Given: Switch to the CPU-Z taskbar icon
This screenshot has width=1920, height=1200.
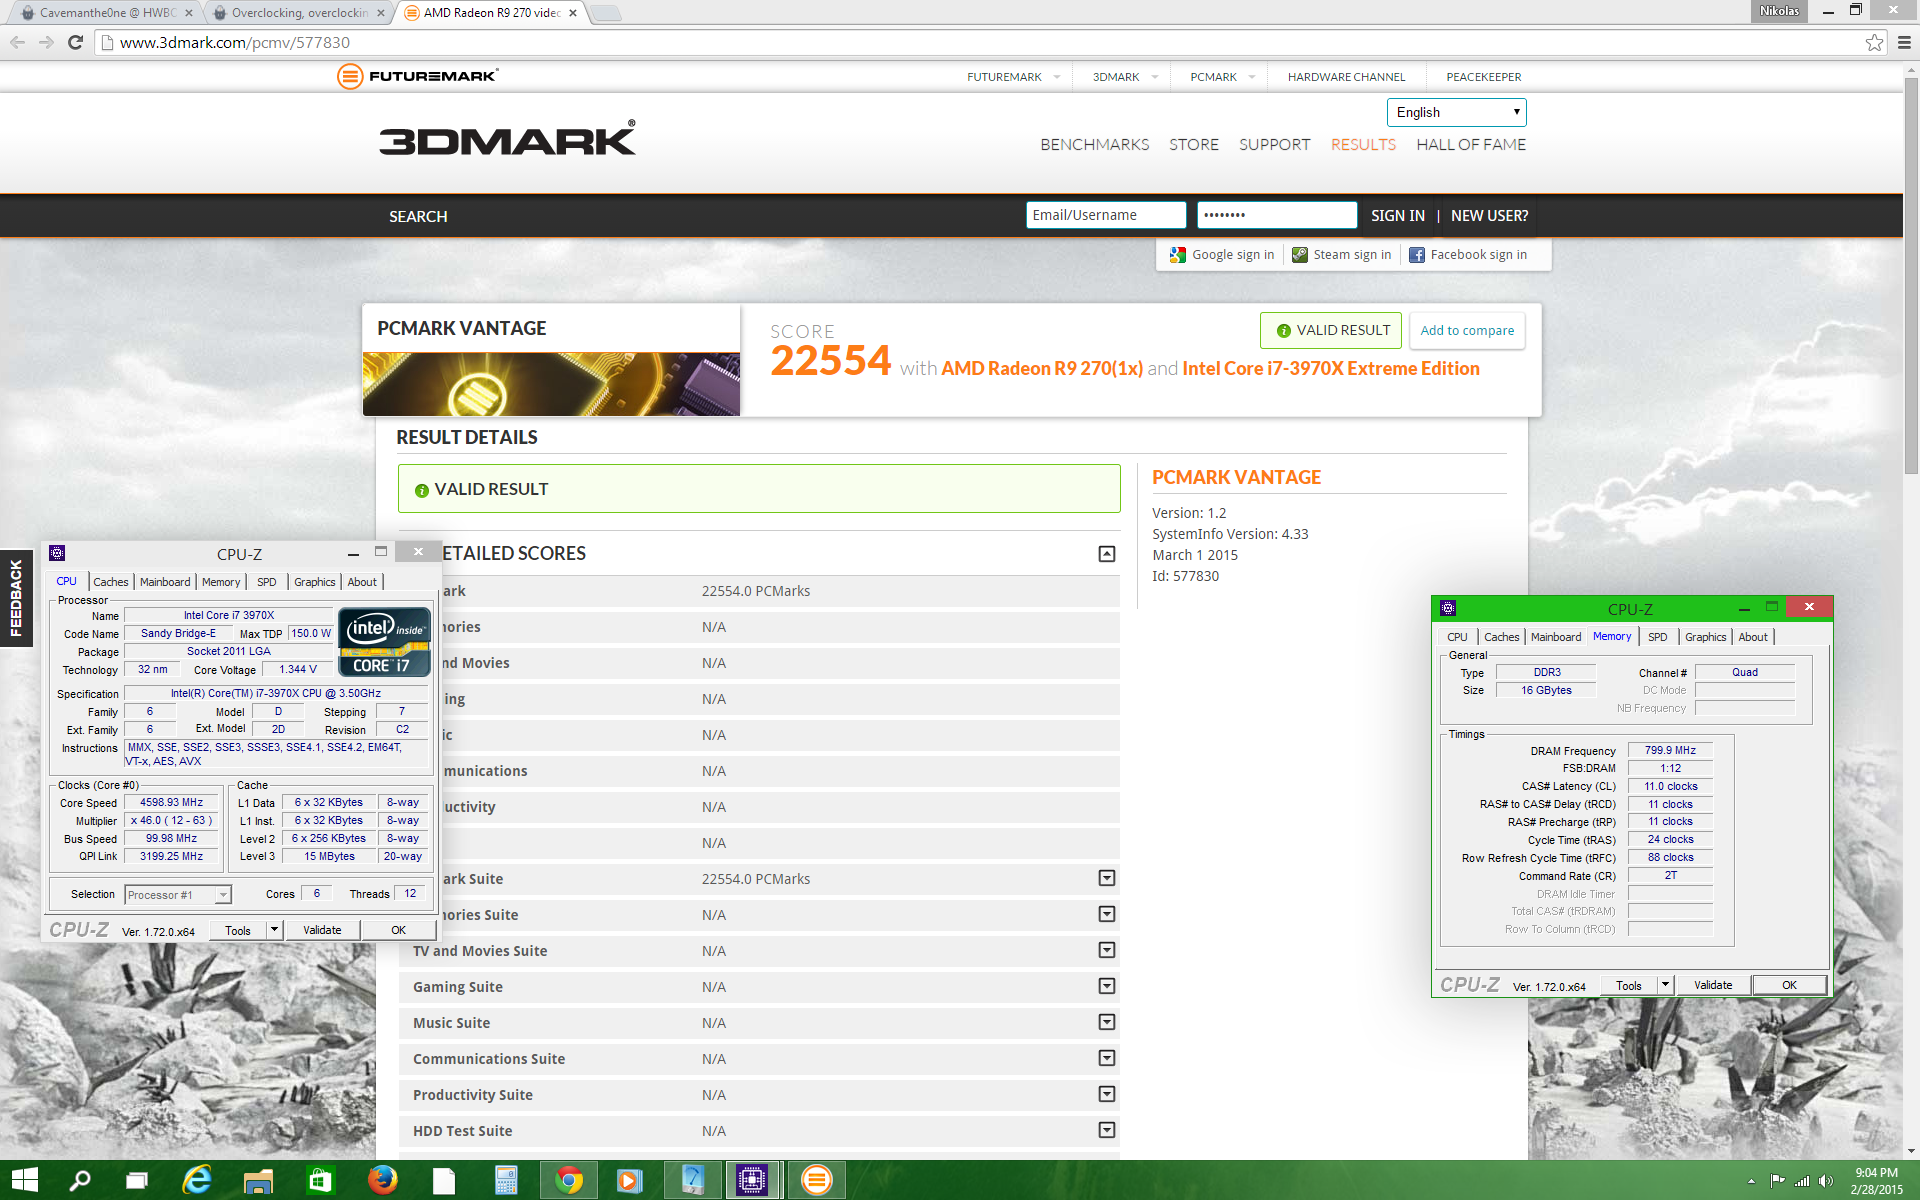Looking at the screenshot, I should (x=752, y=1180).
